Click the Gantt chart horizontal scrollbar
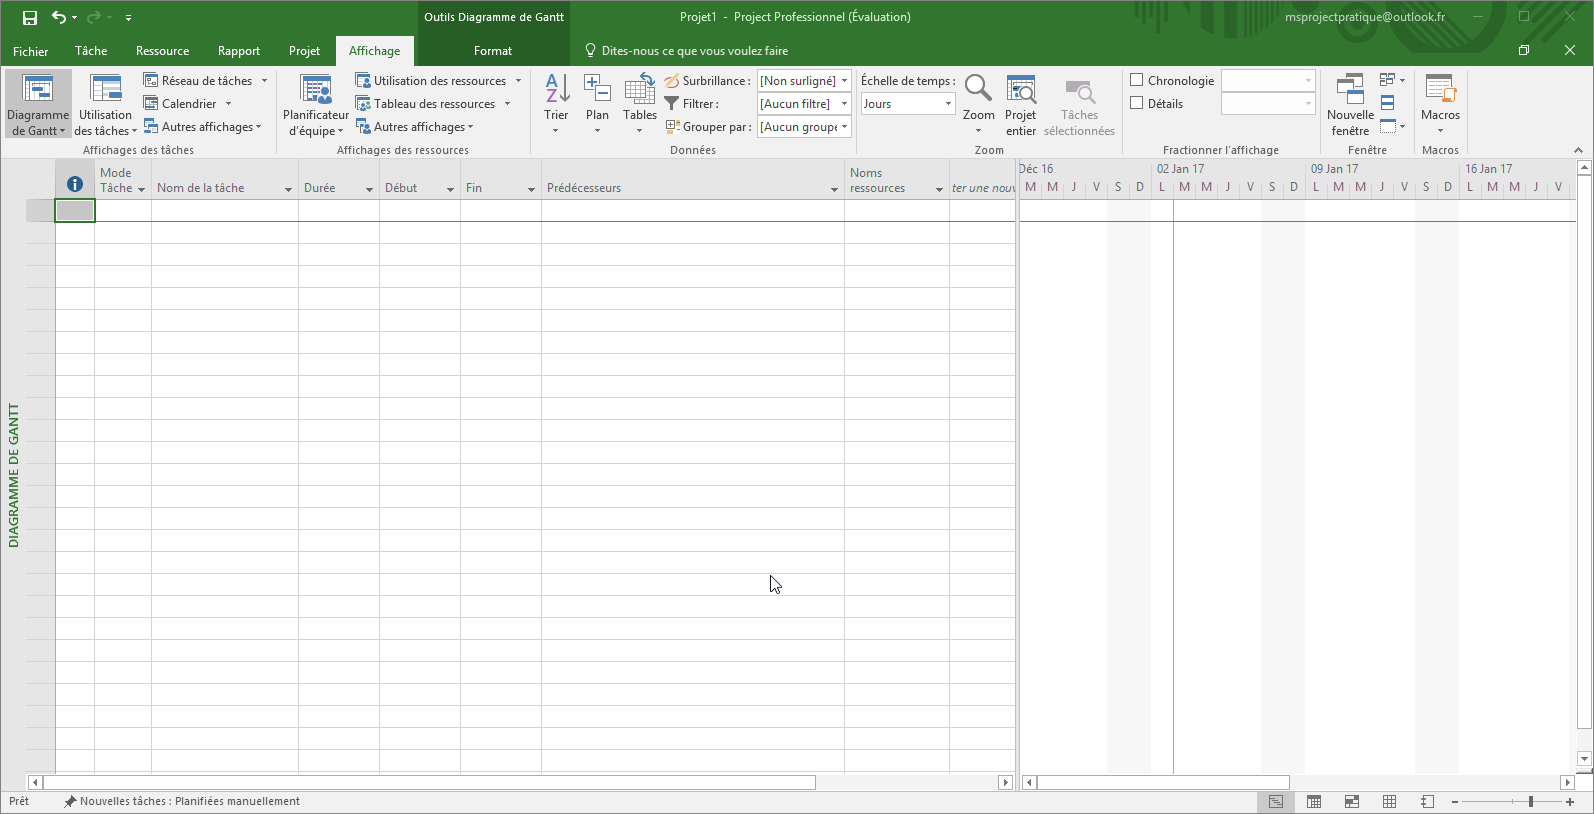This screenshot has width=1594, height=814. [x=1163, y=783]
